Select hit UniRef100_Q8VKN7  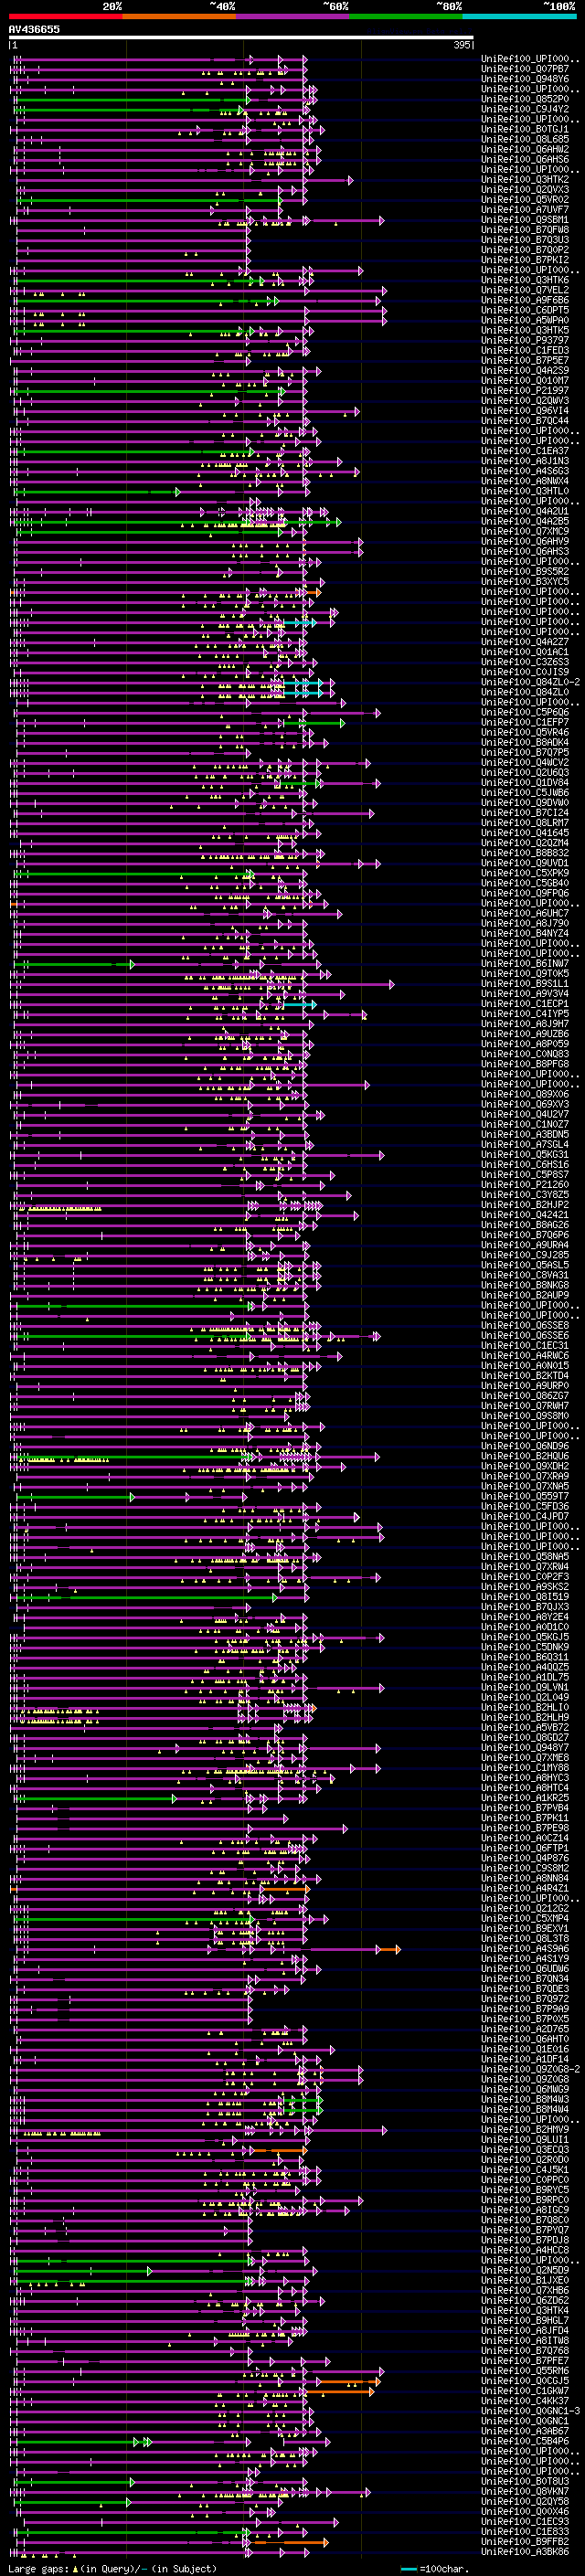(x=525, y=2491)
